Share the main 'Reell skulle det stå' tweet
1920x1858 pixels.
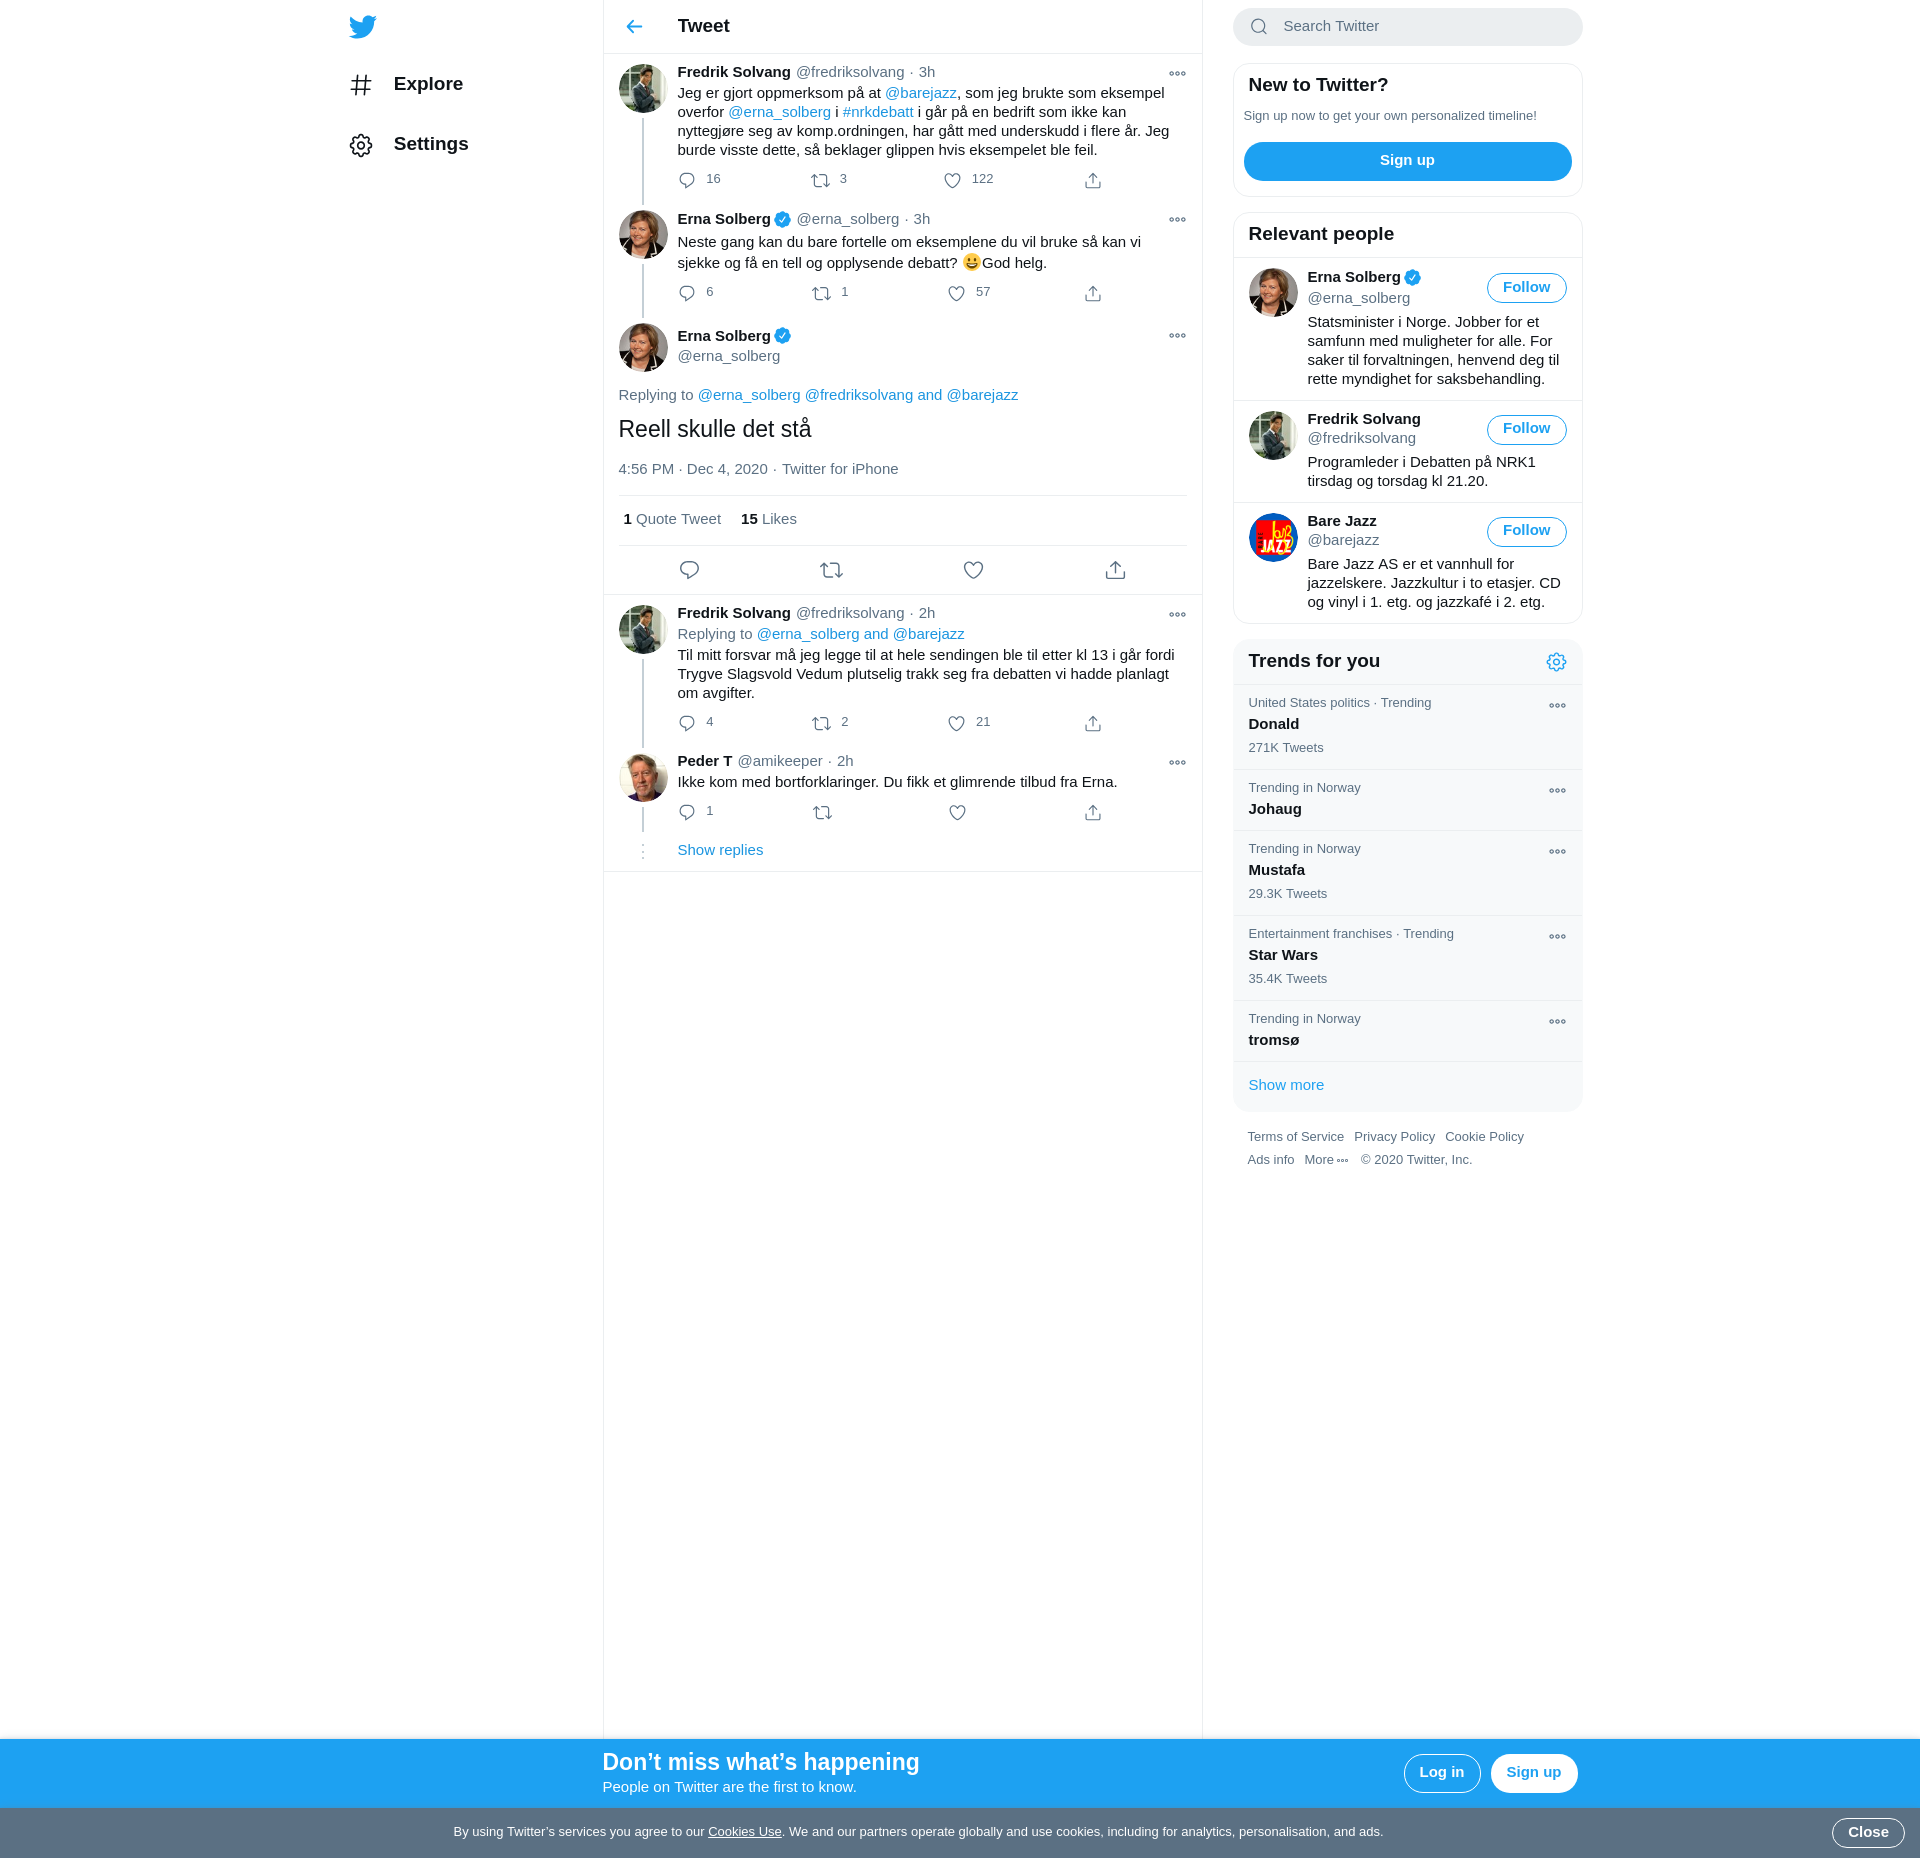[x=1116, y=570]
